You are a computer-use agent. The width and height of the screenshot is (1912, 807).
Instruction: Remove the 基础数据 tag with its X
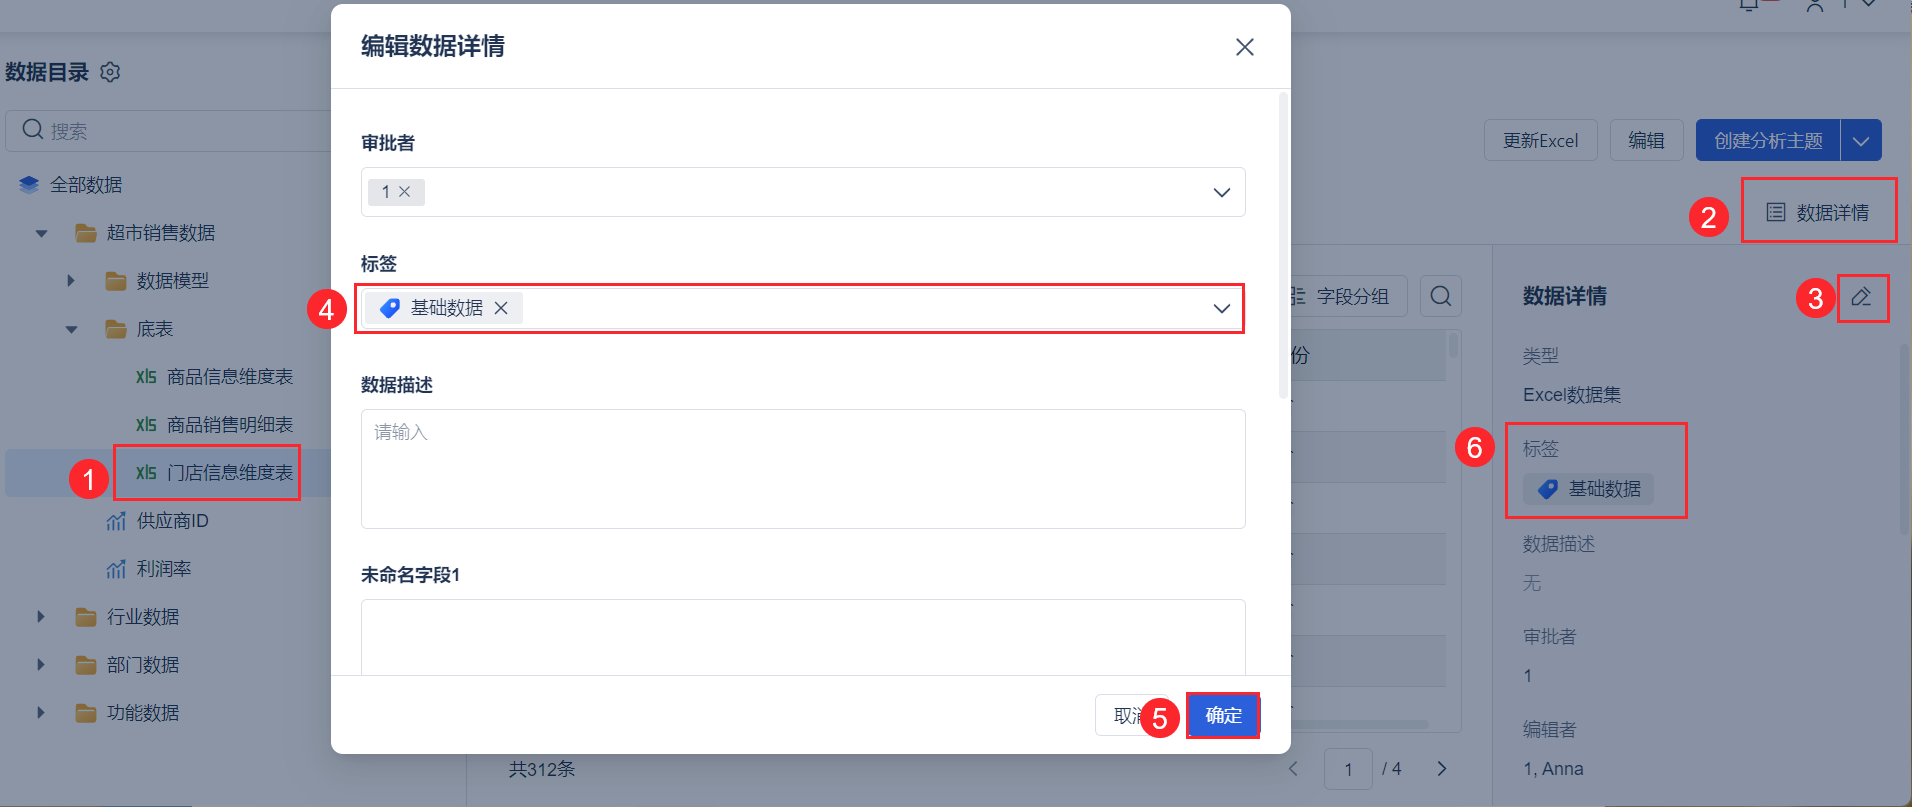click(x=501, y=308)
